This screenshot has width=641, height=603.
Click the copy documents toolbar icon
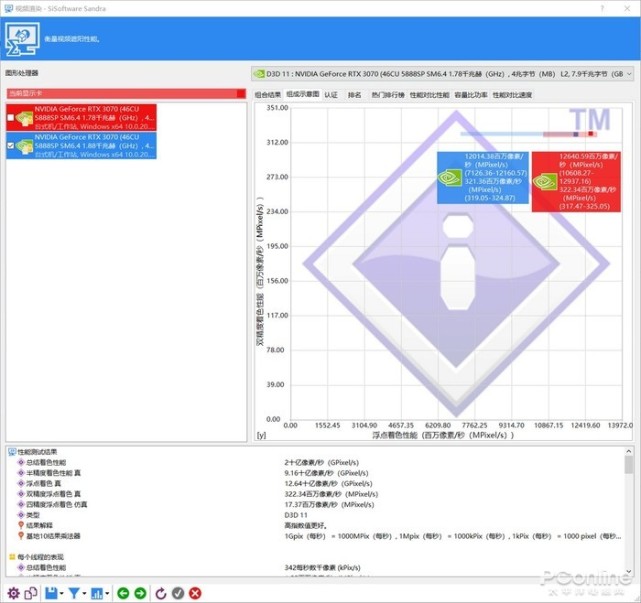[x=31, y=593]
